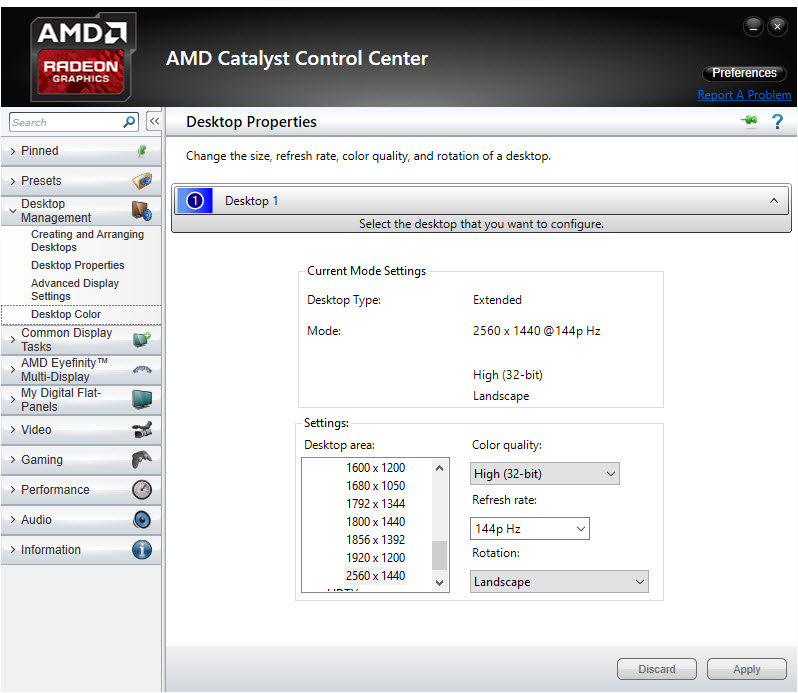Collapse the sidebar with double-arrow button

pos(154,121)
